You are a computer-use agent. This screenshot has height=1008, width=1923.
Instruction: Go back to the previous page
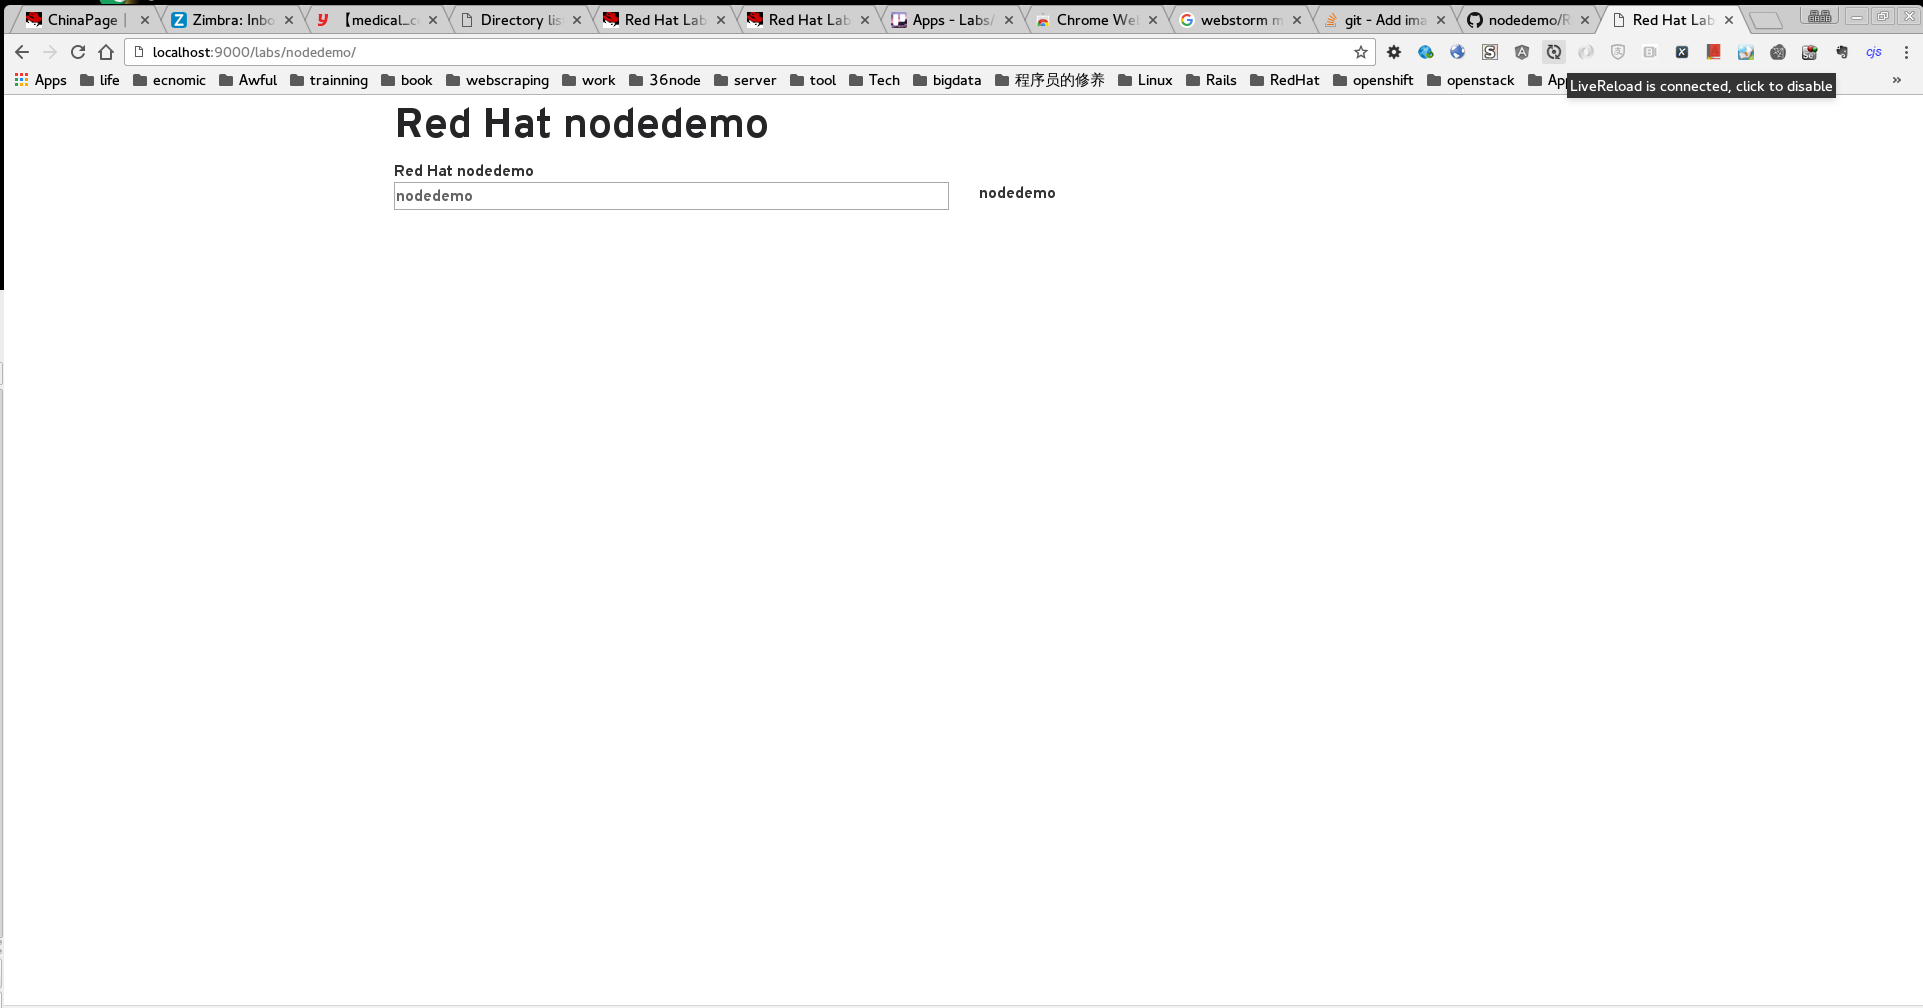tap(22, 52)
